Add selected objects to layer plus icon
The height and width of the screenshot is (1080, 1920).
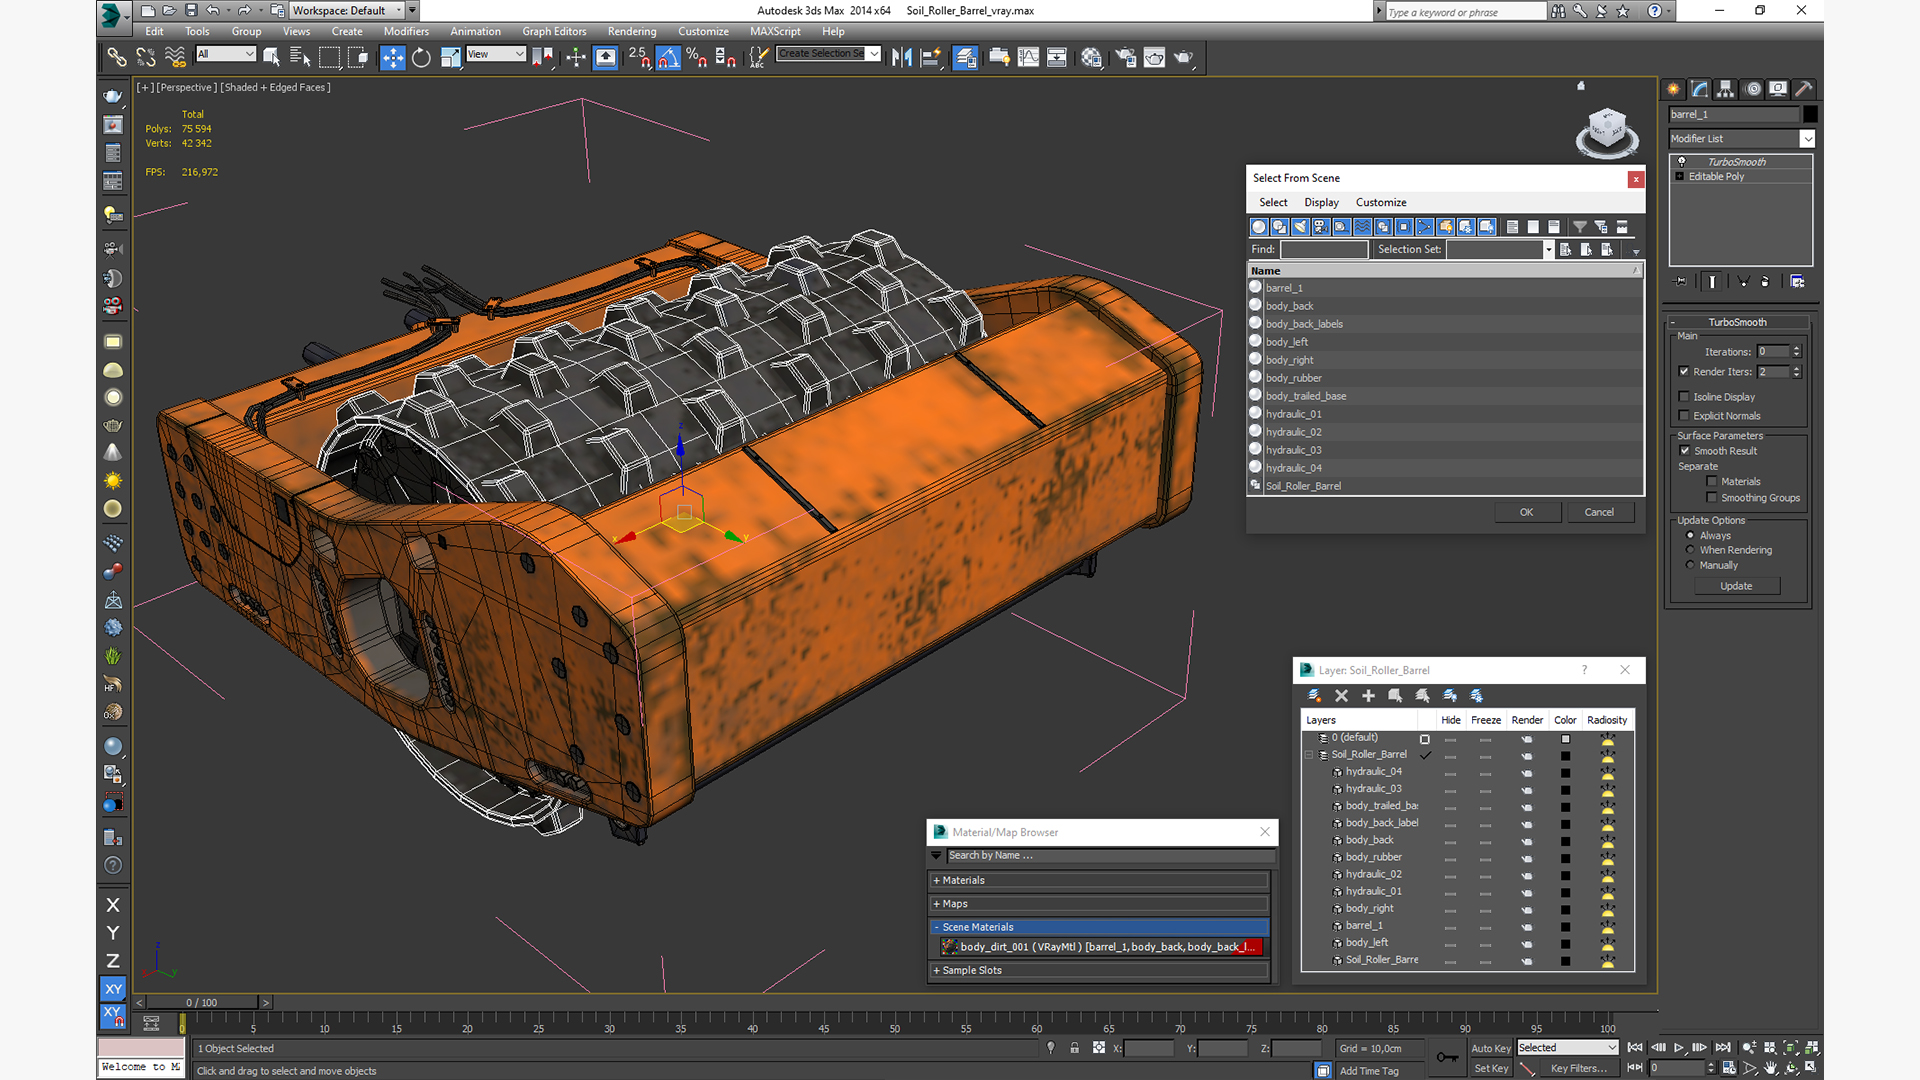click(x=1368, y=695)
